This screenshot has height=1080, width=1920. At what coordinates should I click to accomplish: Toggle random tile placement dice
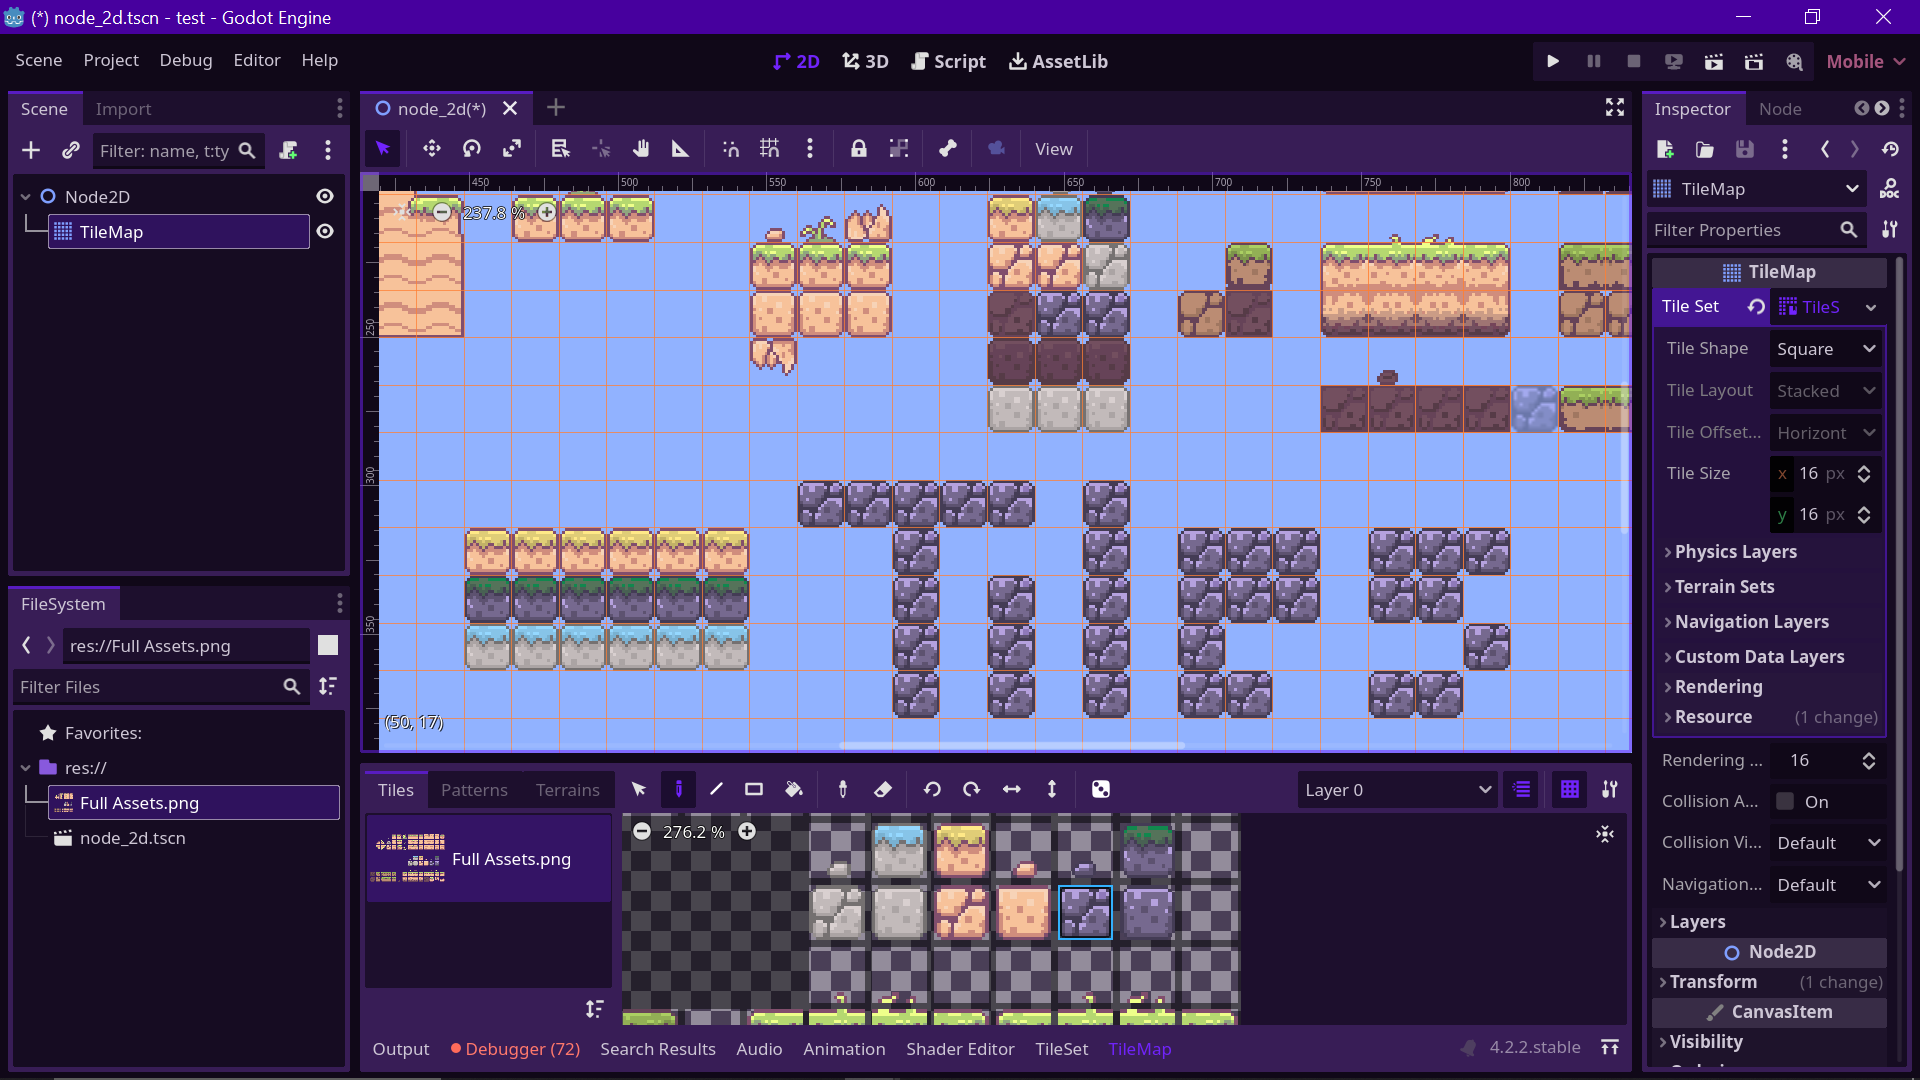1101,789
